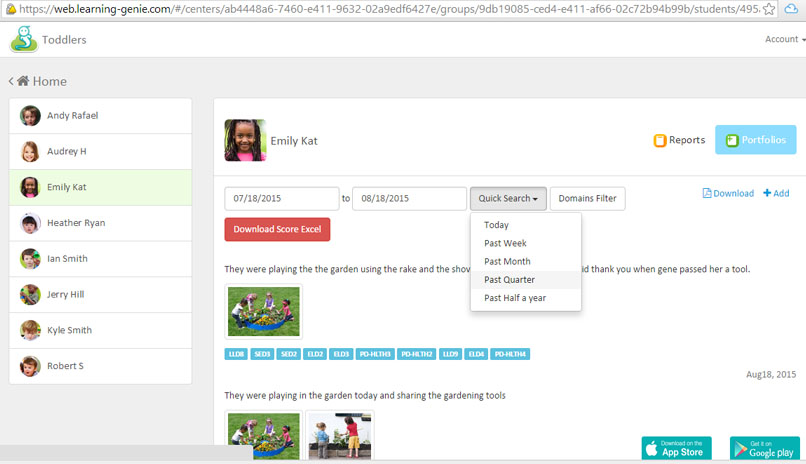
Task: Click the start date field 07/18/2015
Action: 282,198
